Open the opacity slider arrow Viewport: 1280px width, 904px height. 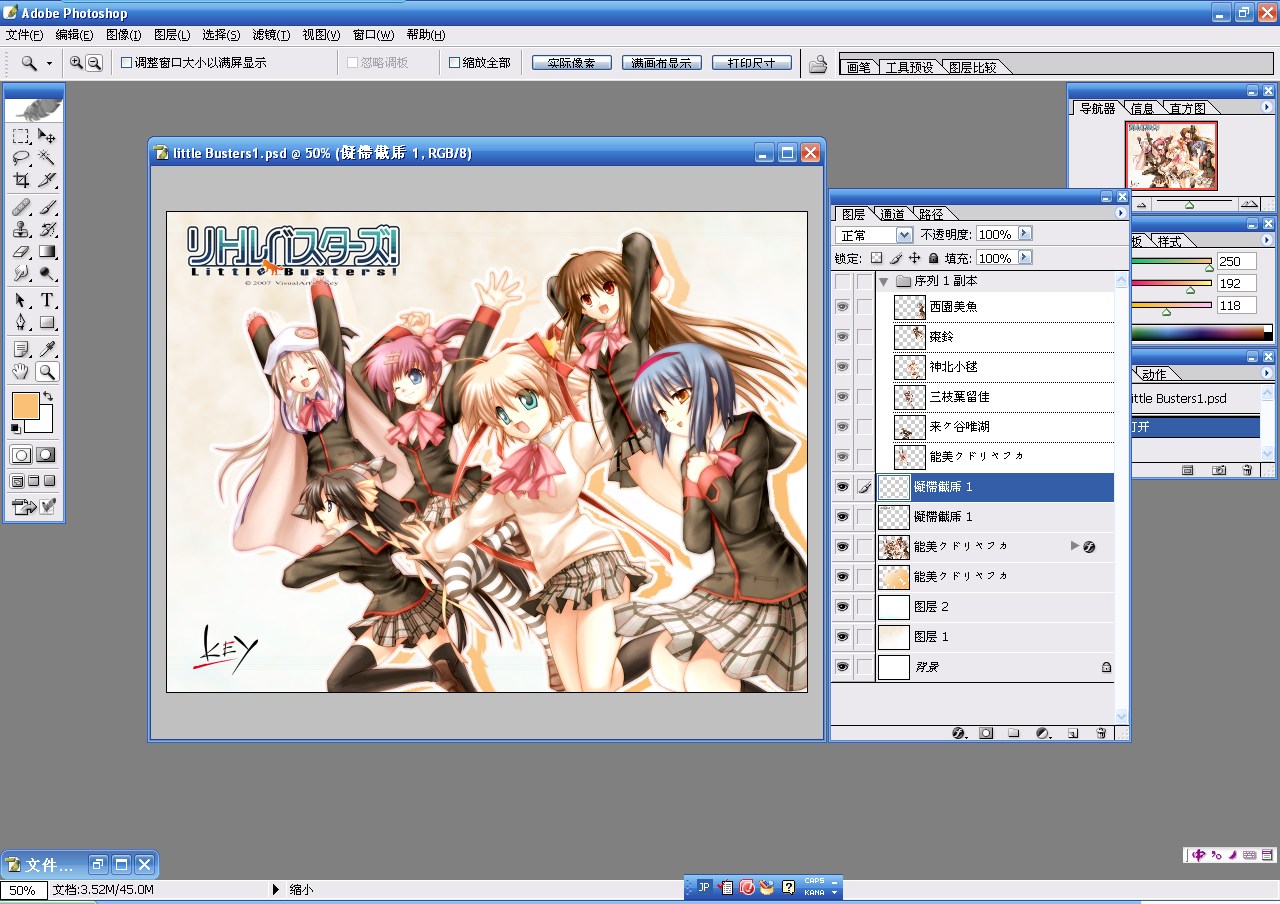coord(1024,234)
